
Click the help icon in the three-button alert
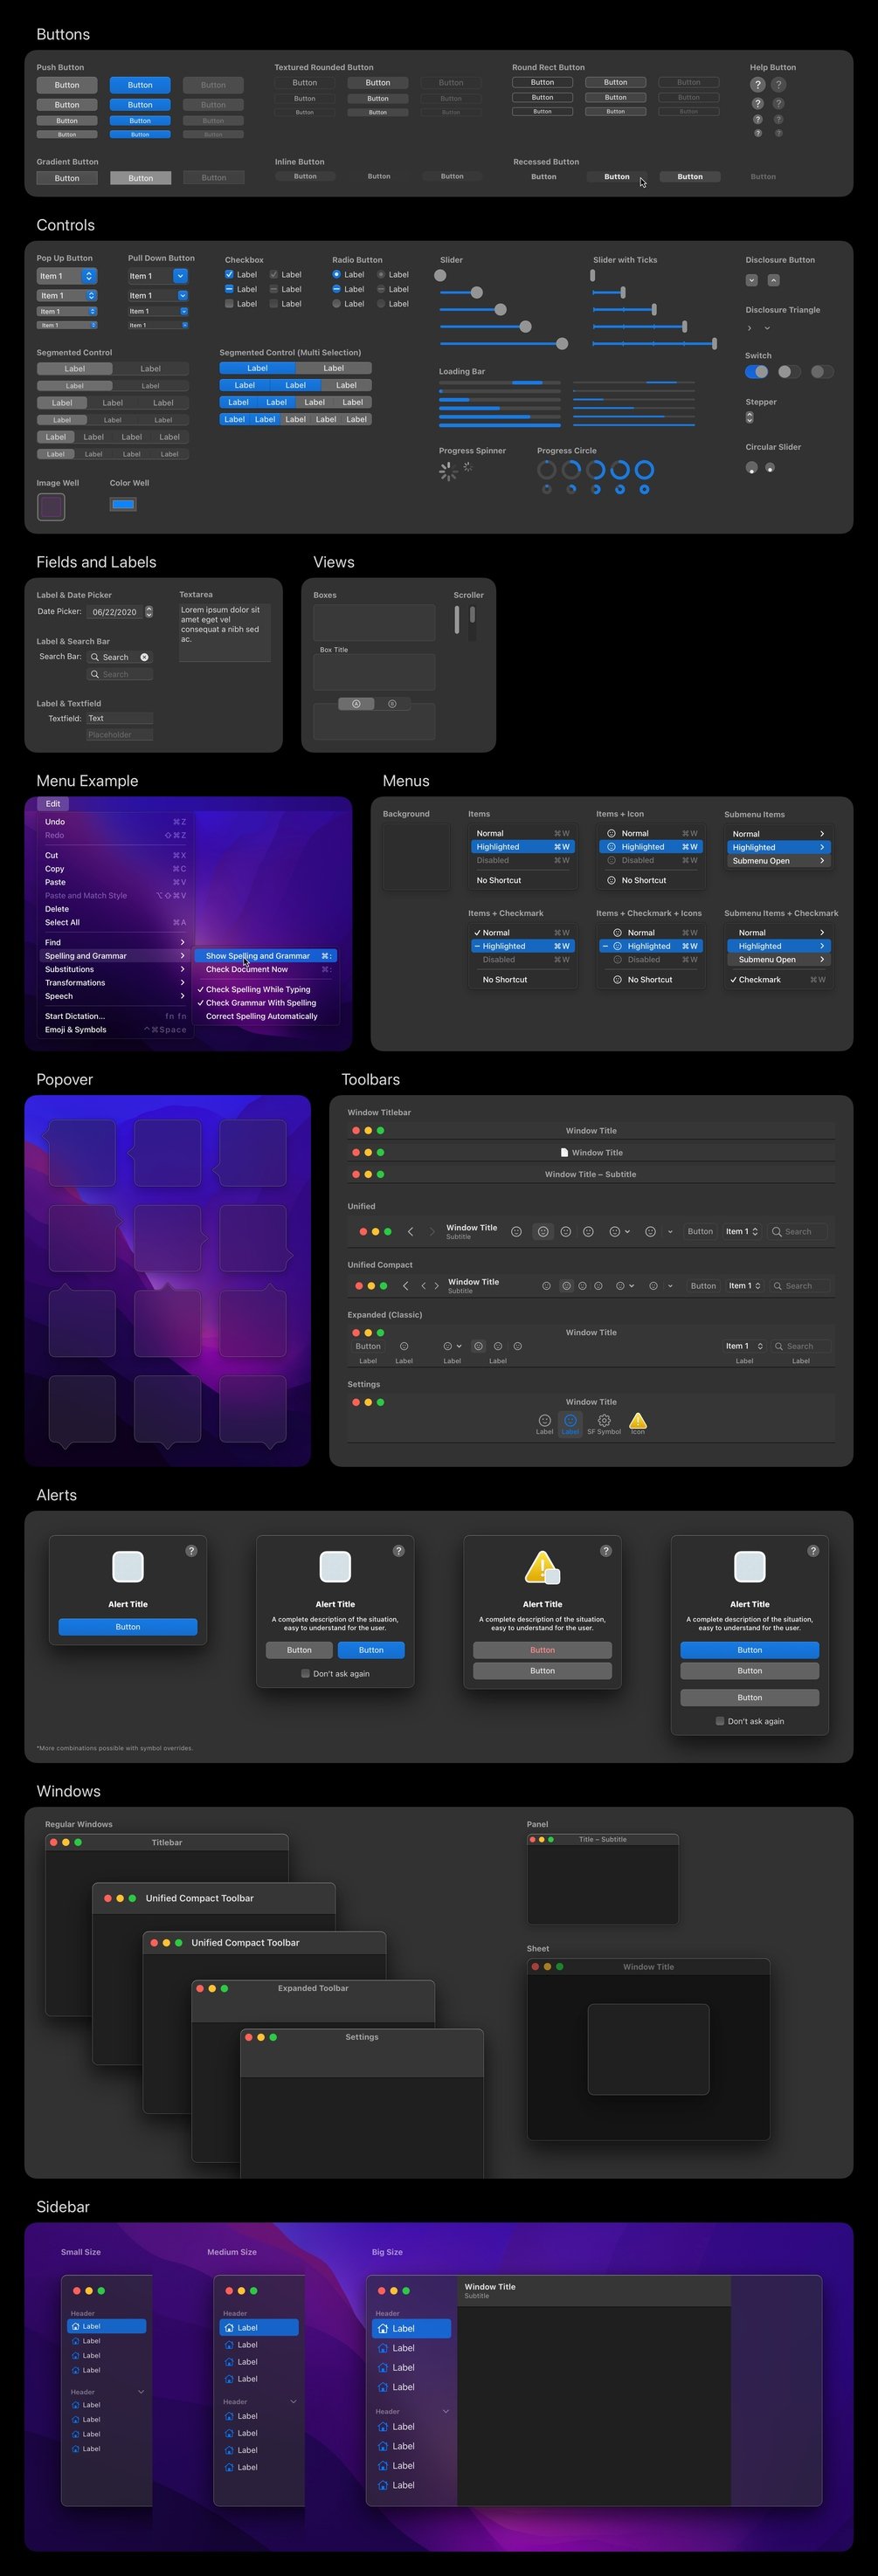click(x=813, y=1551)
